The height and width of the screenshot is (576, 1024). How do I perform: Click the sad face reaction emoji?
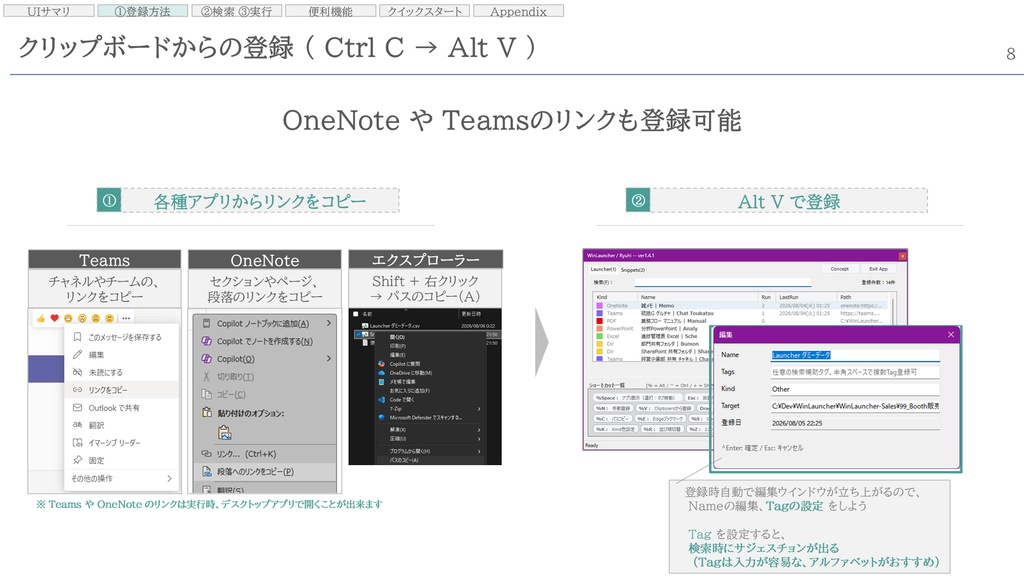(x=95, y=318)
